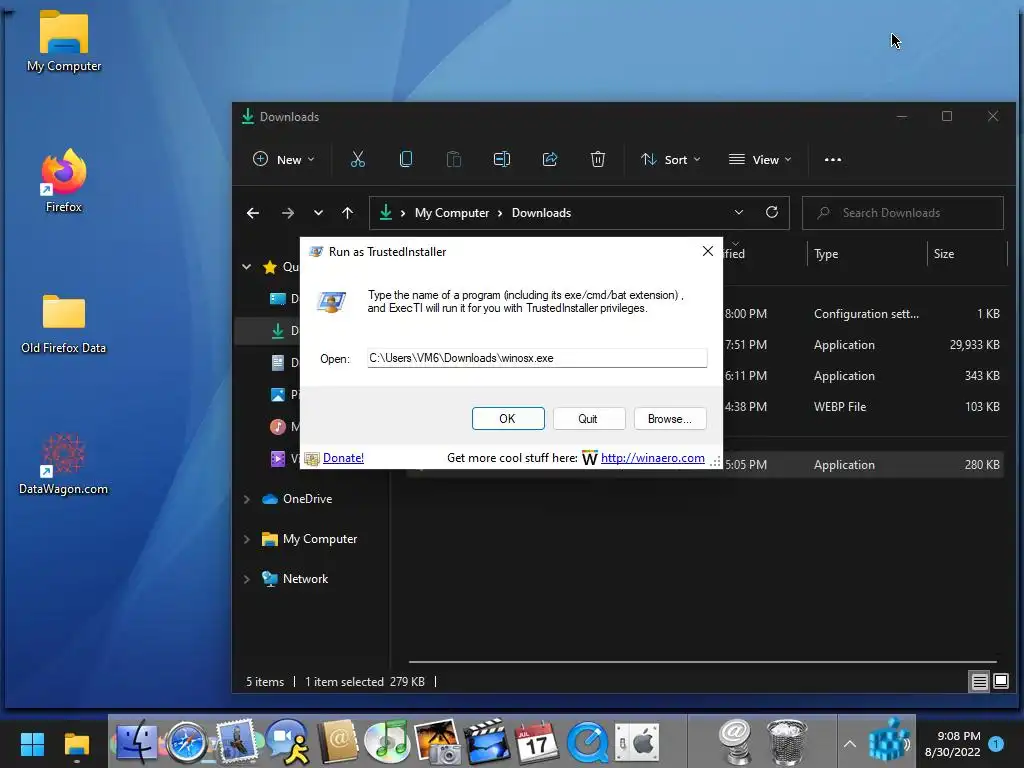Click the @ spring icon in the dock
Screen dimensions: 1024x768
[736, 742]
